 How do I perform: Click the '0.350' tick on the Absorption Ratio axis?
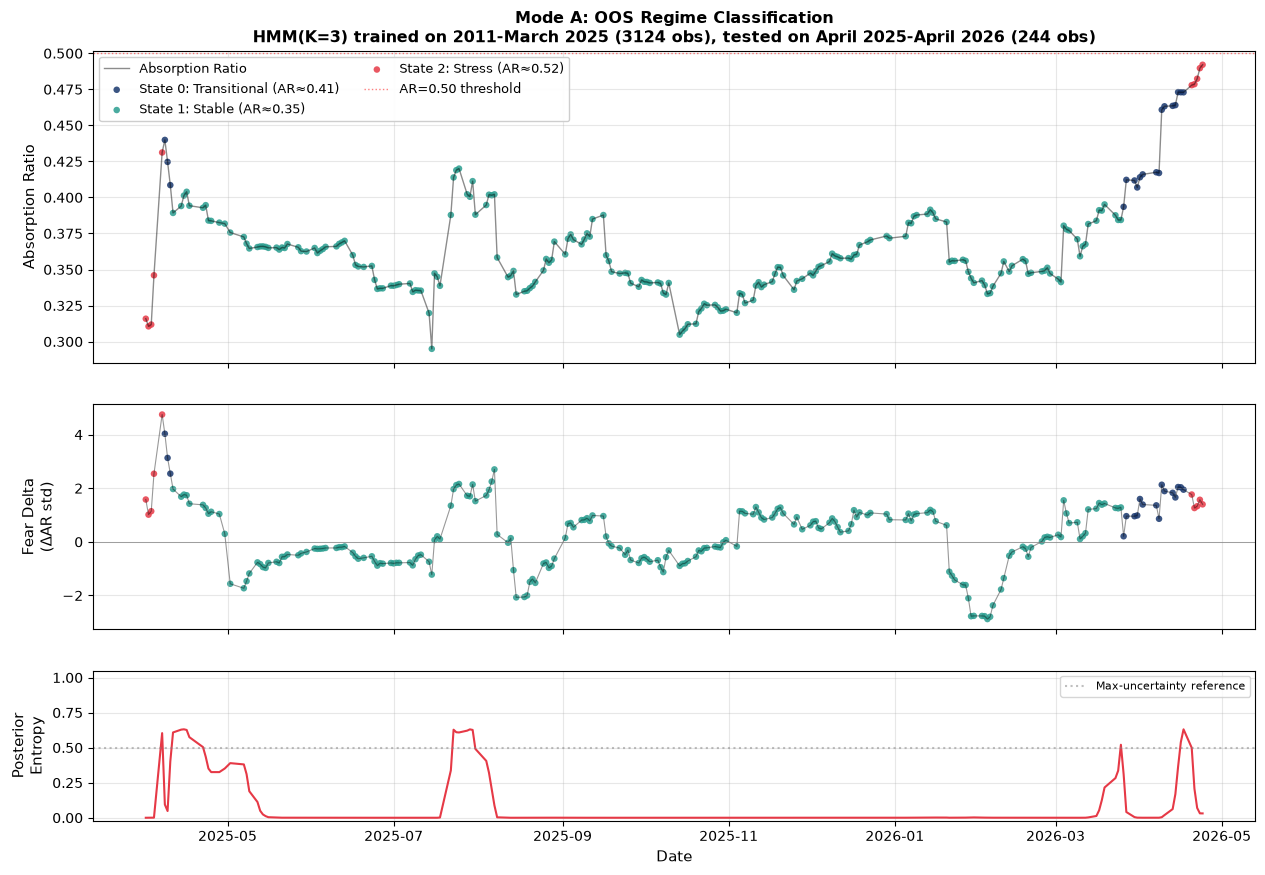coord(65,270)
